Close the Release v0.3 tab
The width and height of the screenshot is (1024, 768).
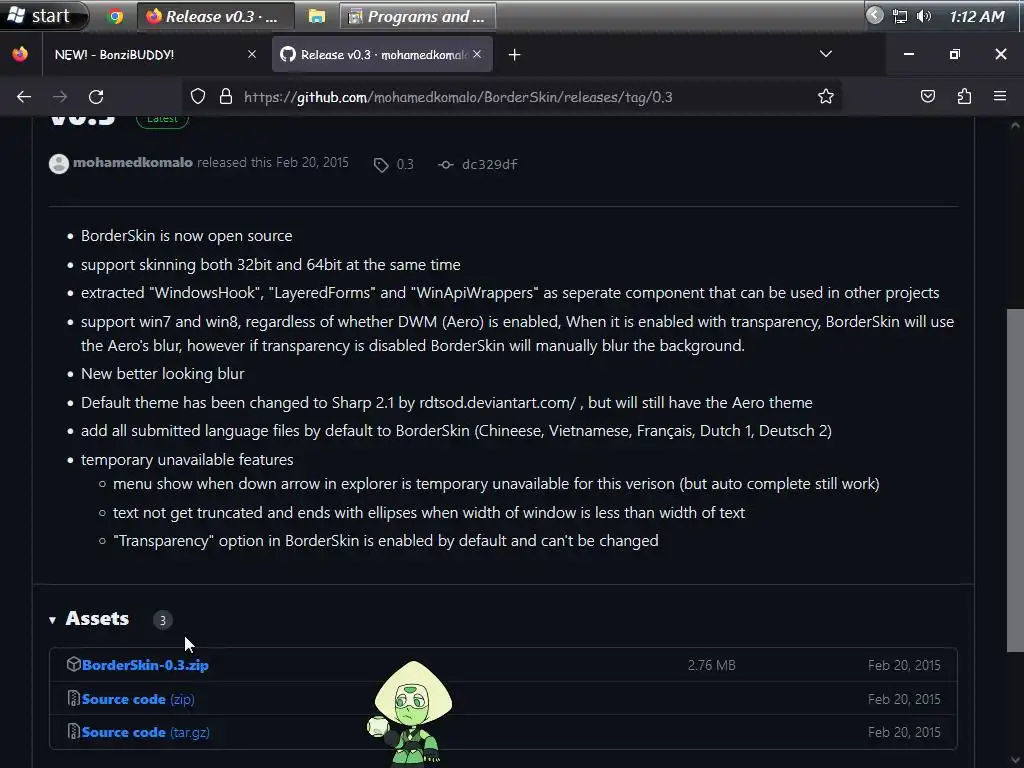click(x=477, y=54)
